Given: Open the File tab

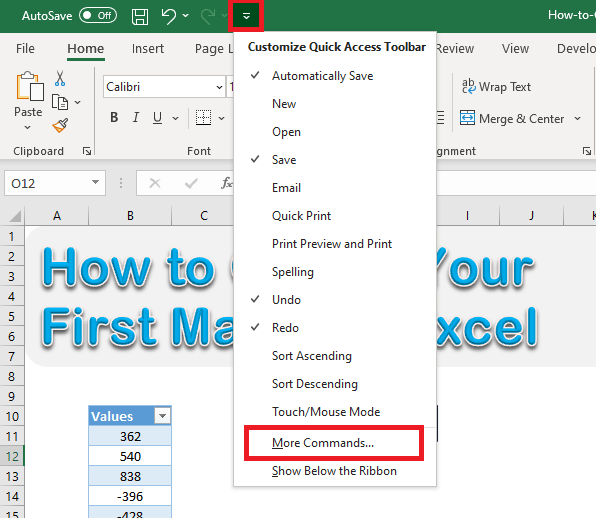Looking at the screenshot, I should click(25, 49).
